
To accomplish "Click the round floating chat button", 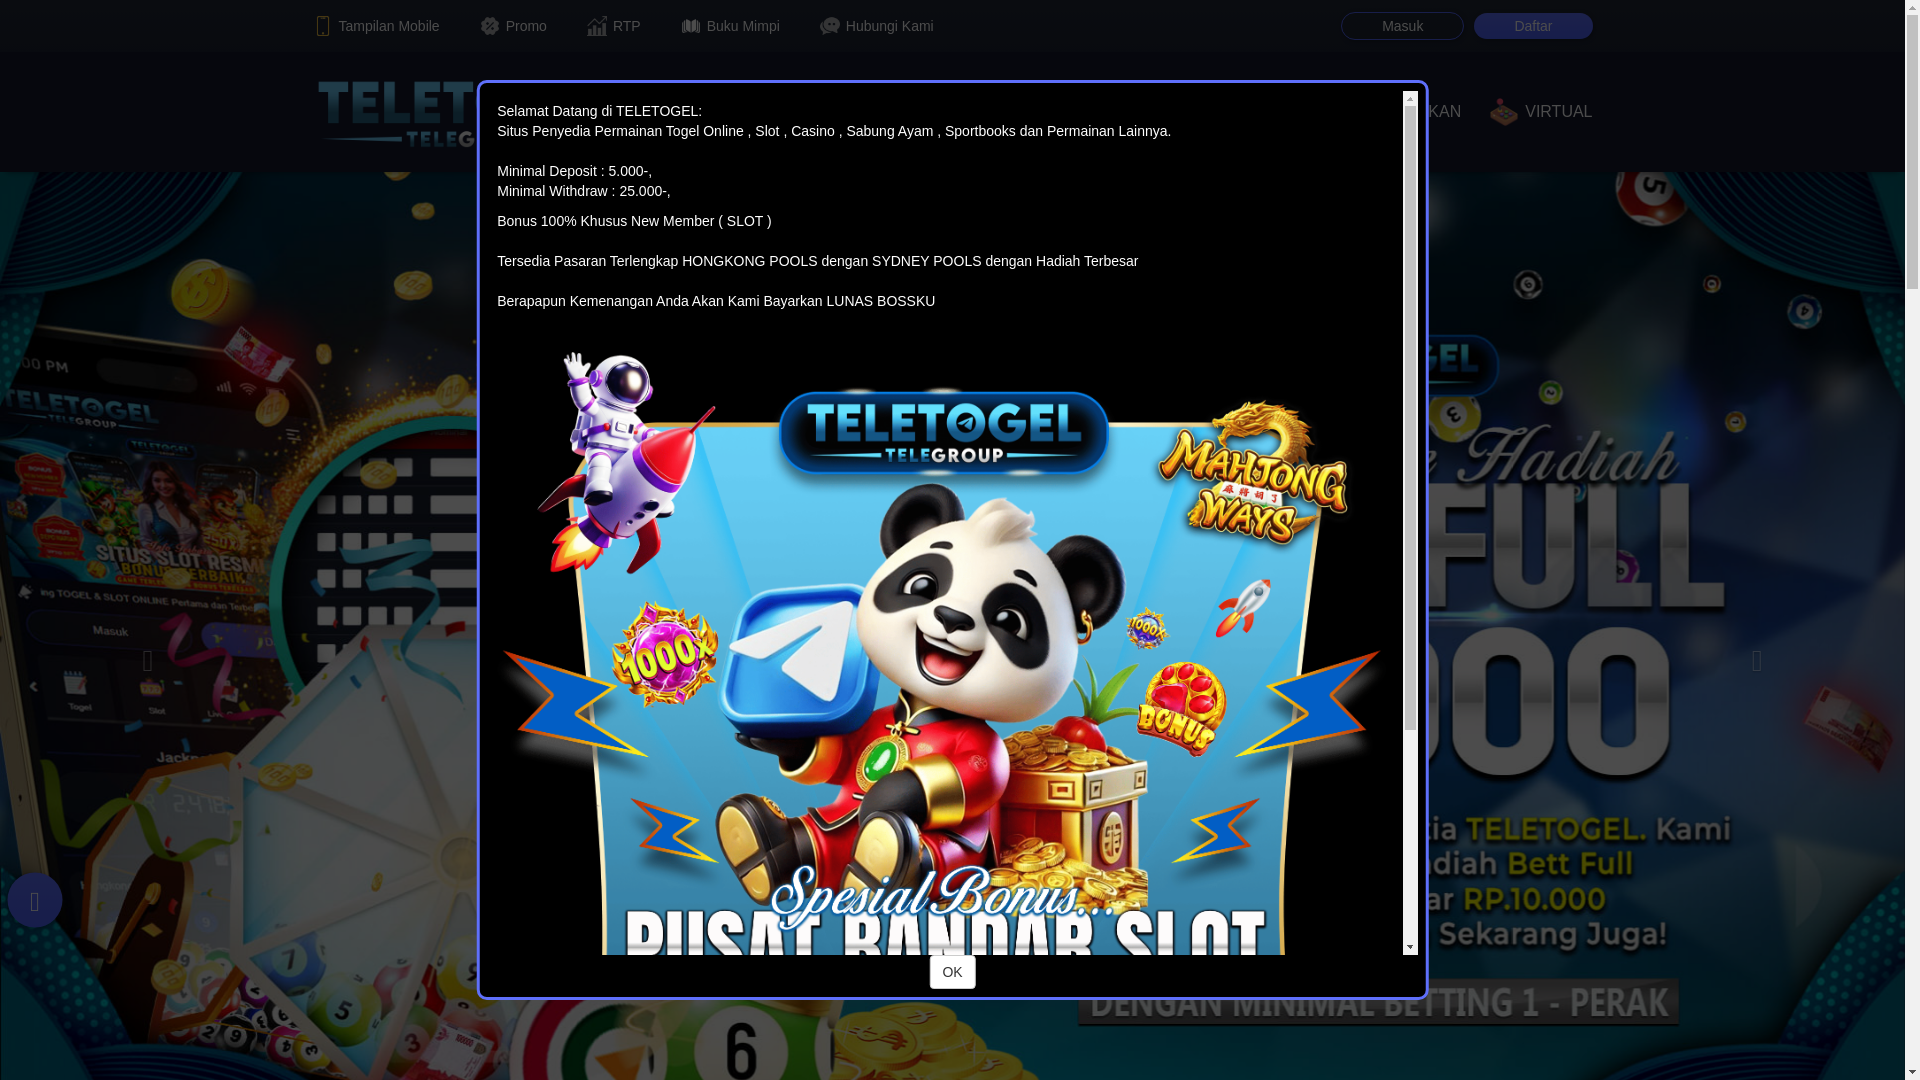I will click(35, 900).
